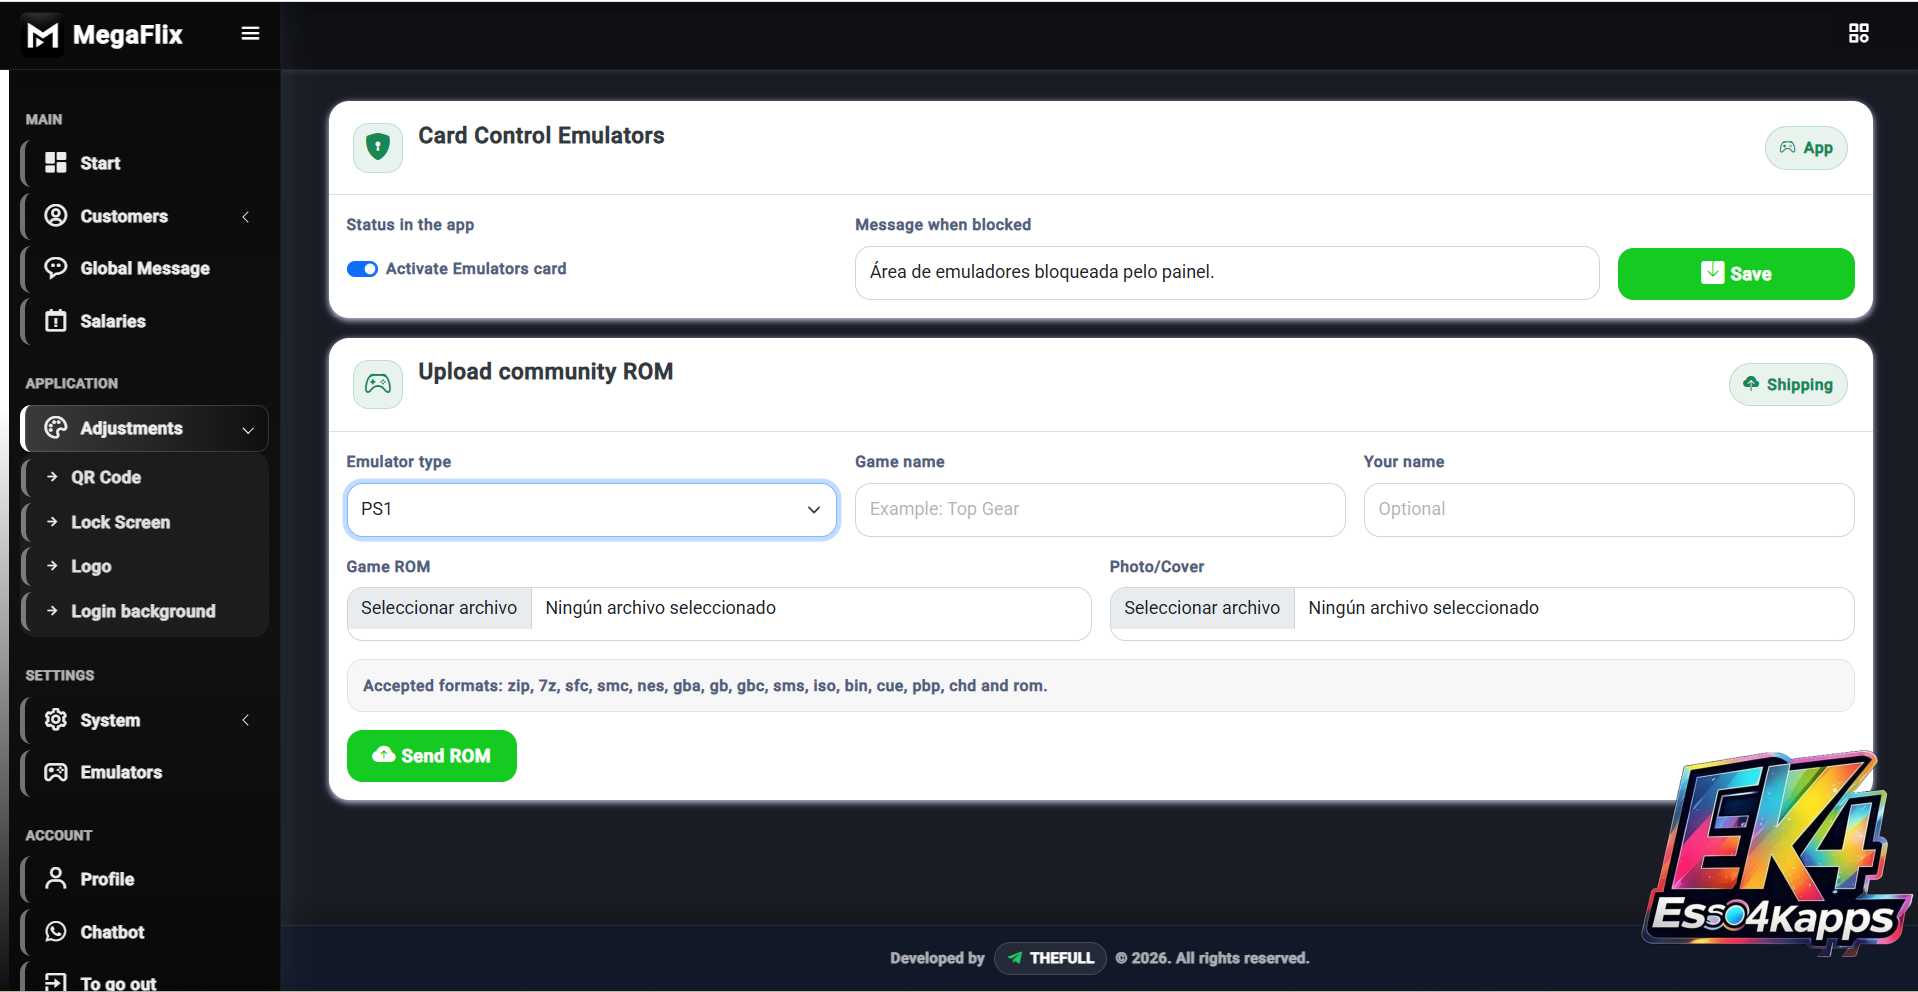Open the QR Code submenu item
The width and height of the screenshot is (1918, 992).
[145, 477]
